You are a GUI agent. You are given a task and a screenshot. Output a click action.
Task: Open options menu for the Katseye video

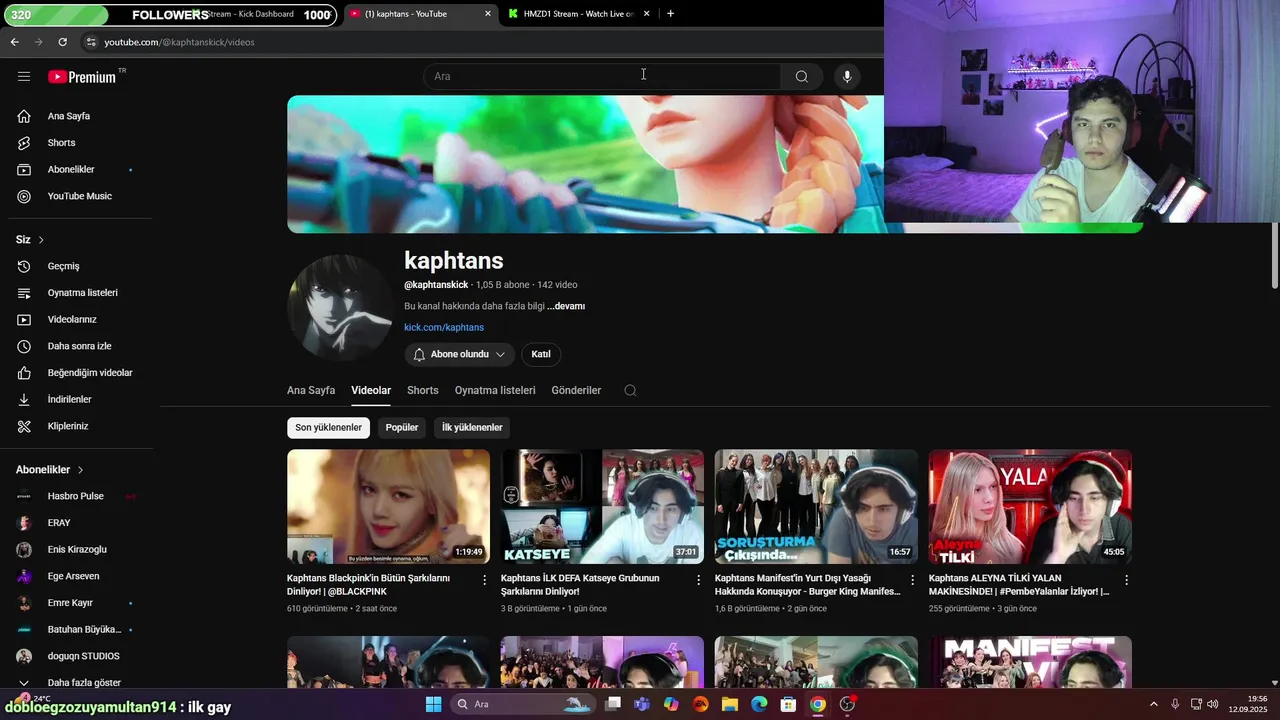(699, 580)
